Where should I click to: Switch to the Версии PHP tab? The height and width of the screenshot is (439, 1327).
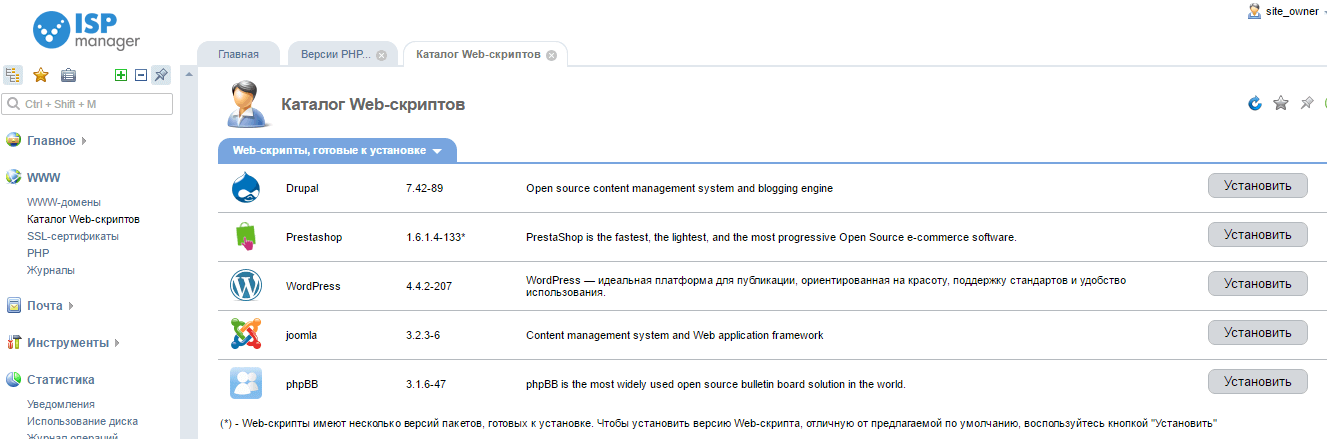pyautogui.click(x=335, y=54)
